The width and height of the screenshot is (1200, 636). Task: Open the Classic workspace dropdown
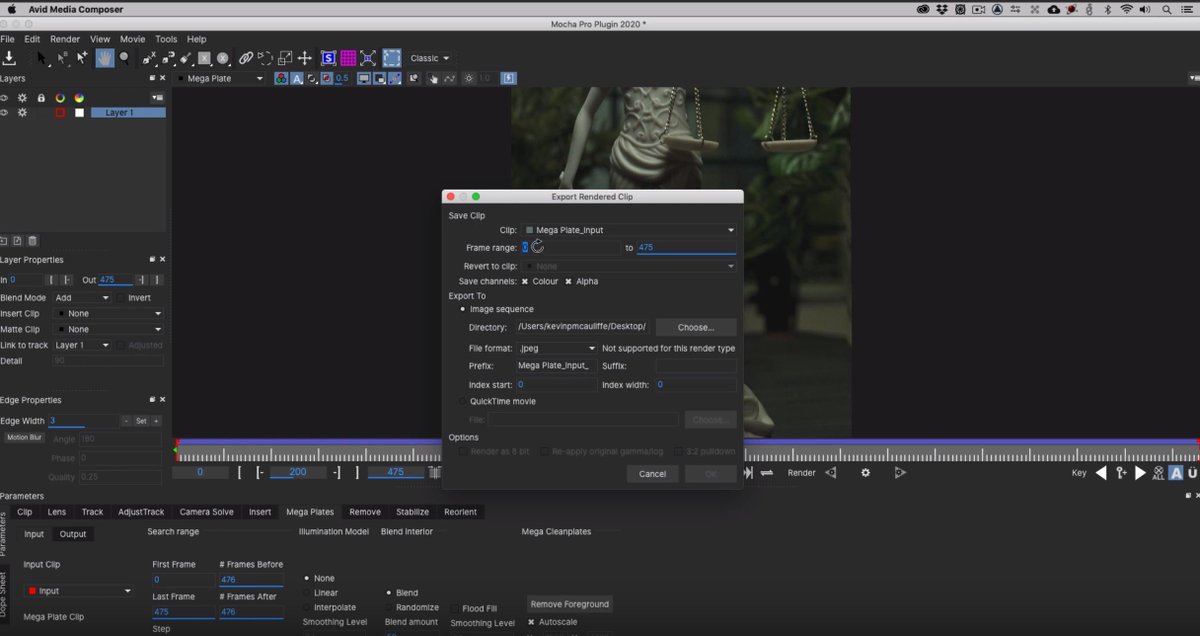430,58
